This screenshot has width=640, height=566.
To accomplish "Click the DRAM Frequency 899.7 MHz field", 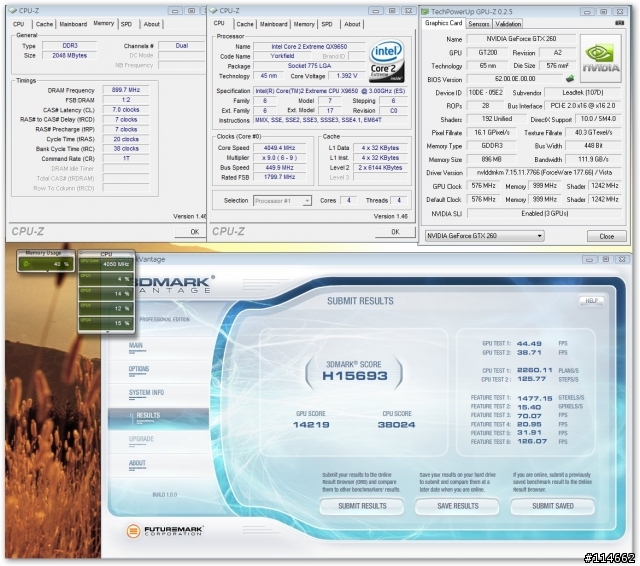I will pyautogui.click(x=126, y=90).
